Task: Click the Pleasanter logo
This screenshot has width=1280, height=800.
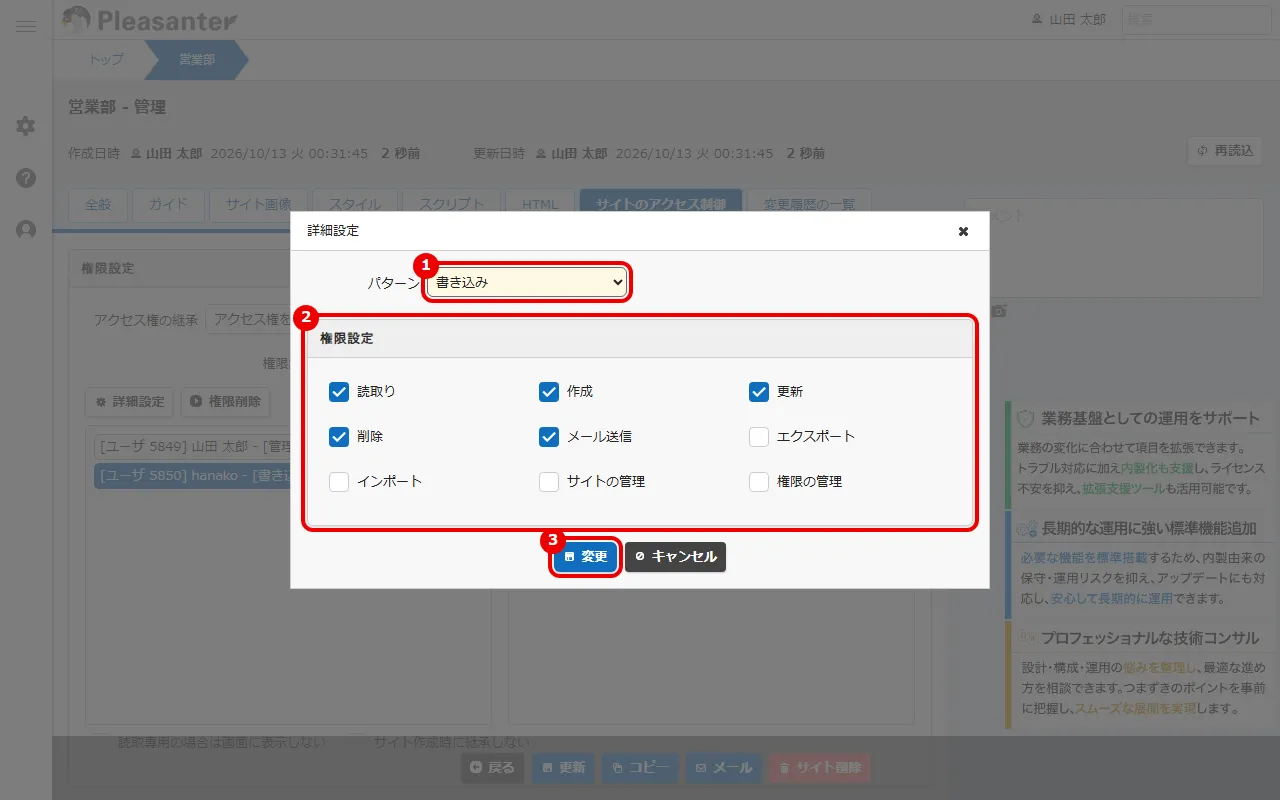Action: (150, 19)
